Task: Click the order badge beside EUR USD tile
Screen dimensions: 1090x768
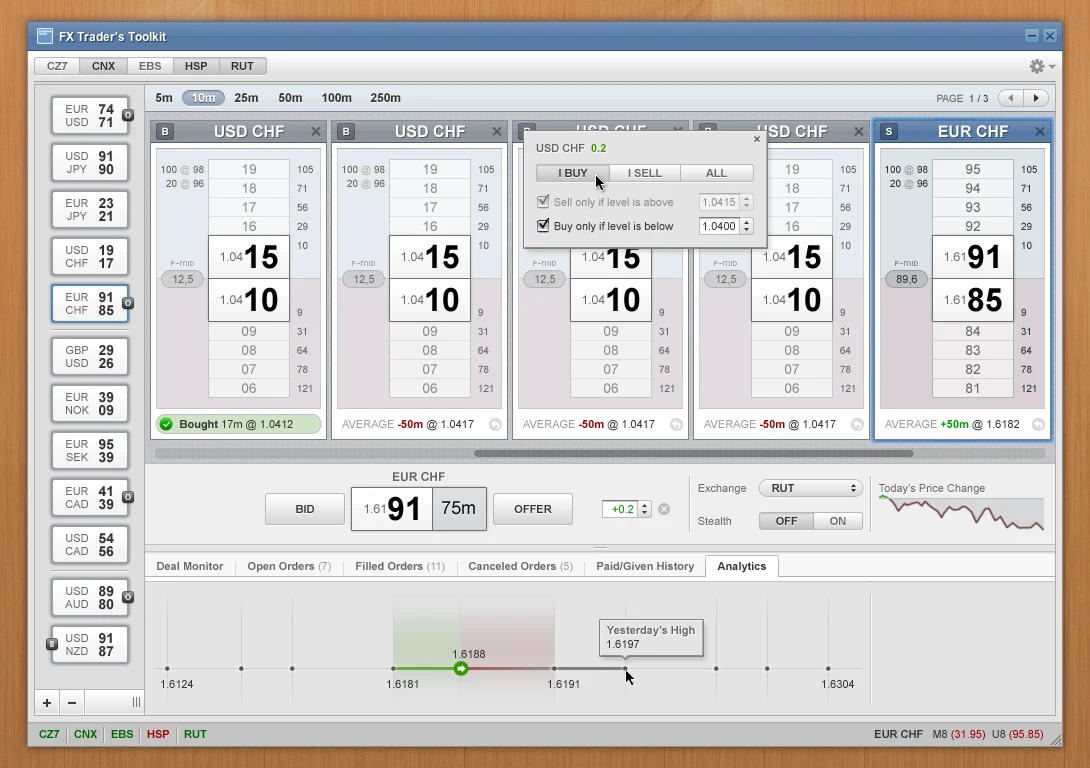Action: tap(128, 115)
